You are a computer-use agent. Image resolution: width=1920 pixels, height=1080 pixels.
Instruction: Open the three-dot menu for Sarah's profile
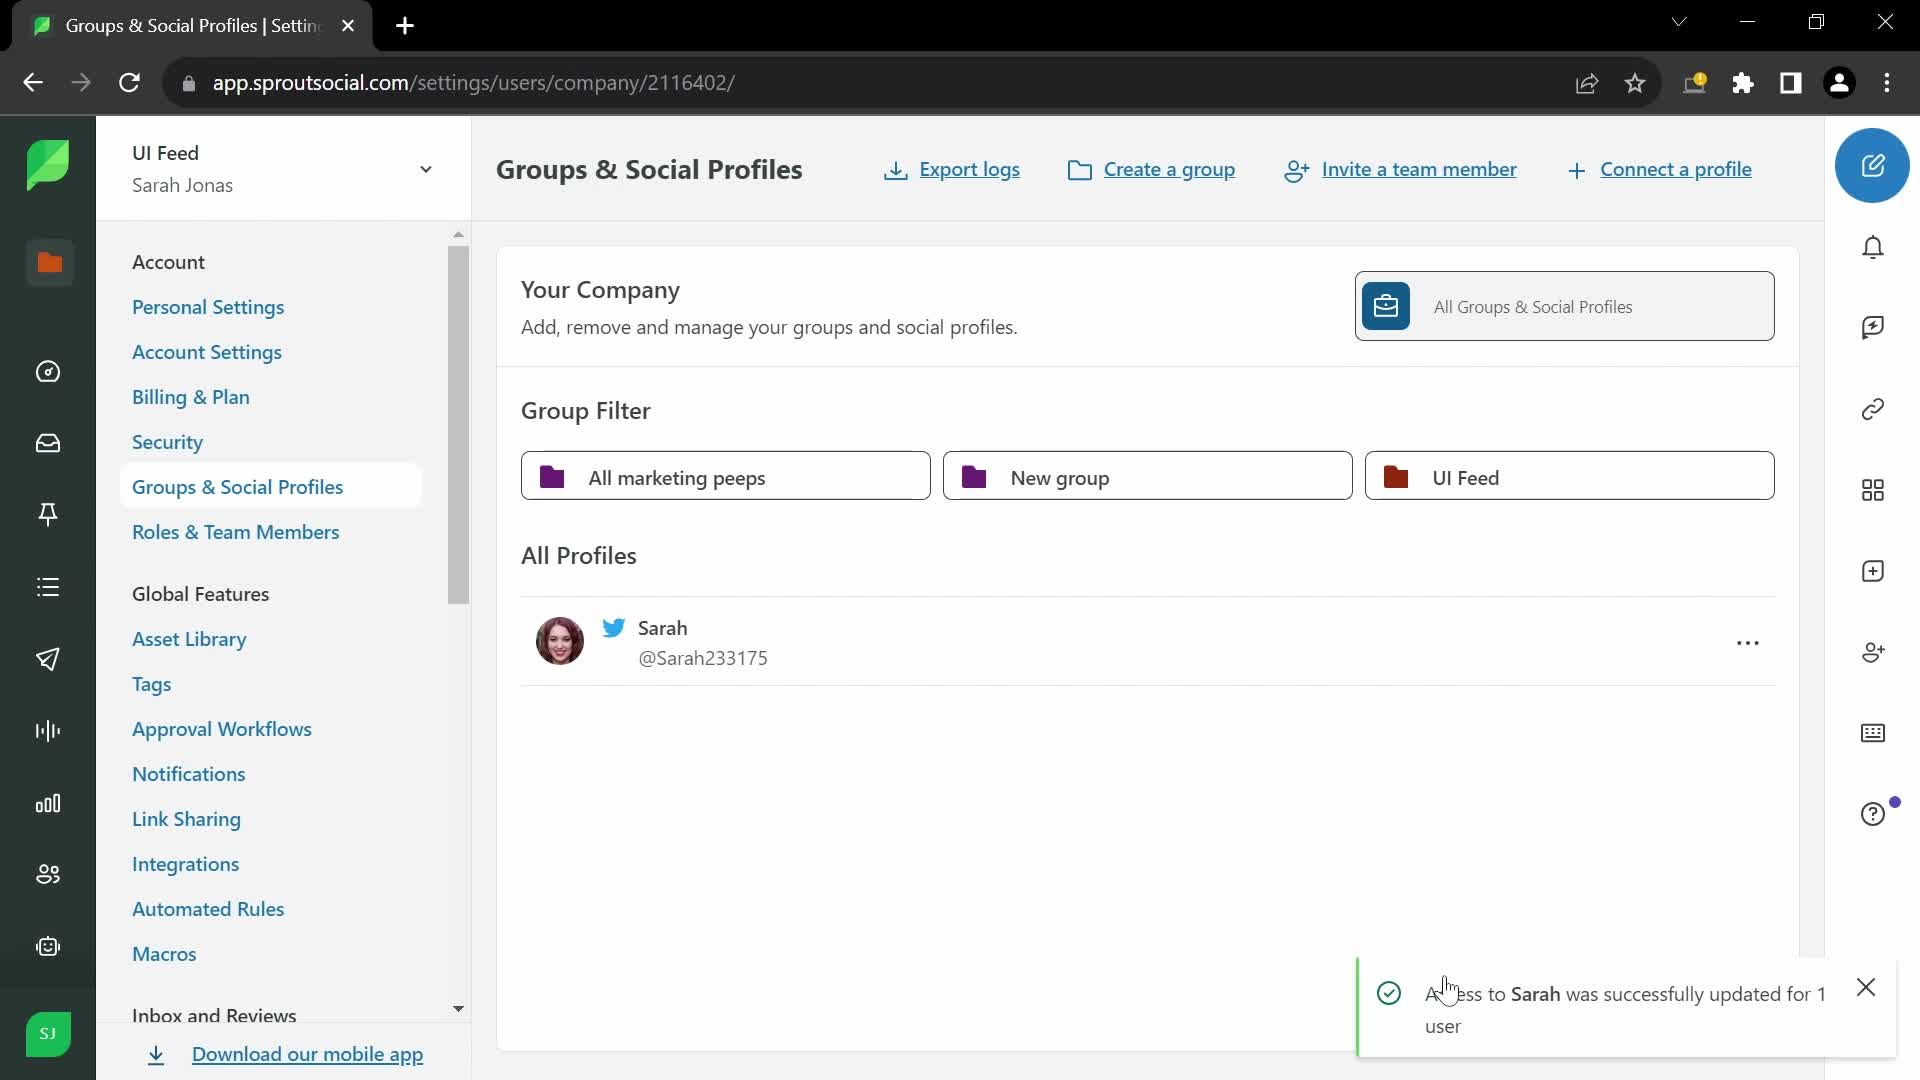[1747, 643]
